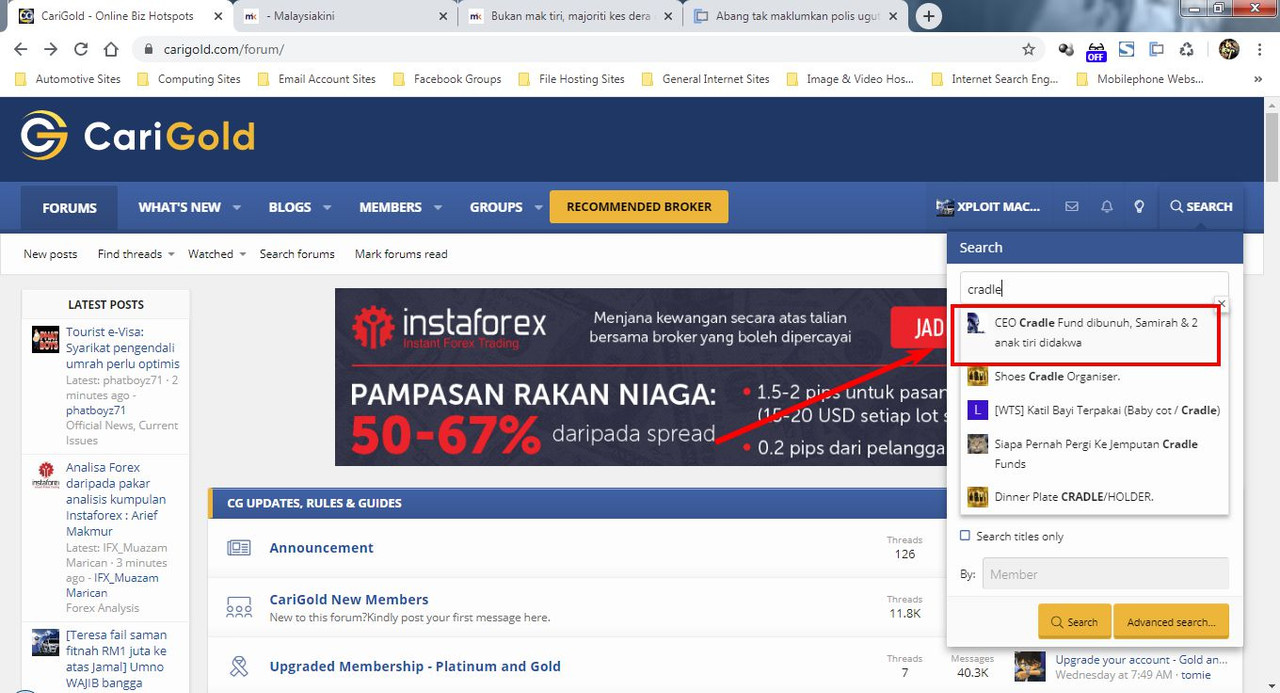Open the Chrome profile avatar
1280x693 pixels.
pyautogui.click(x=1229, y=49)
